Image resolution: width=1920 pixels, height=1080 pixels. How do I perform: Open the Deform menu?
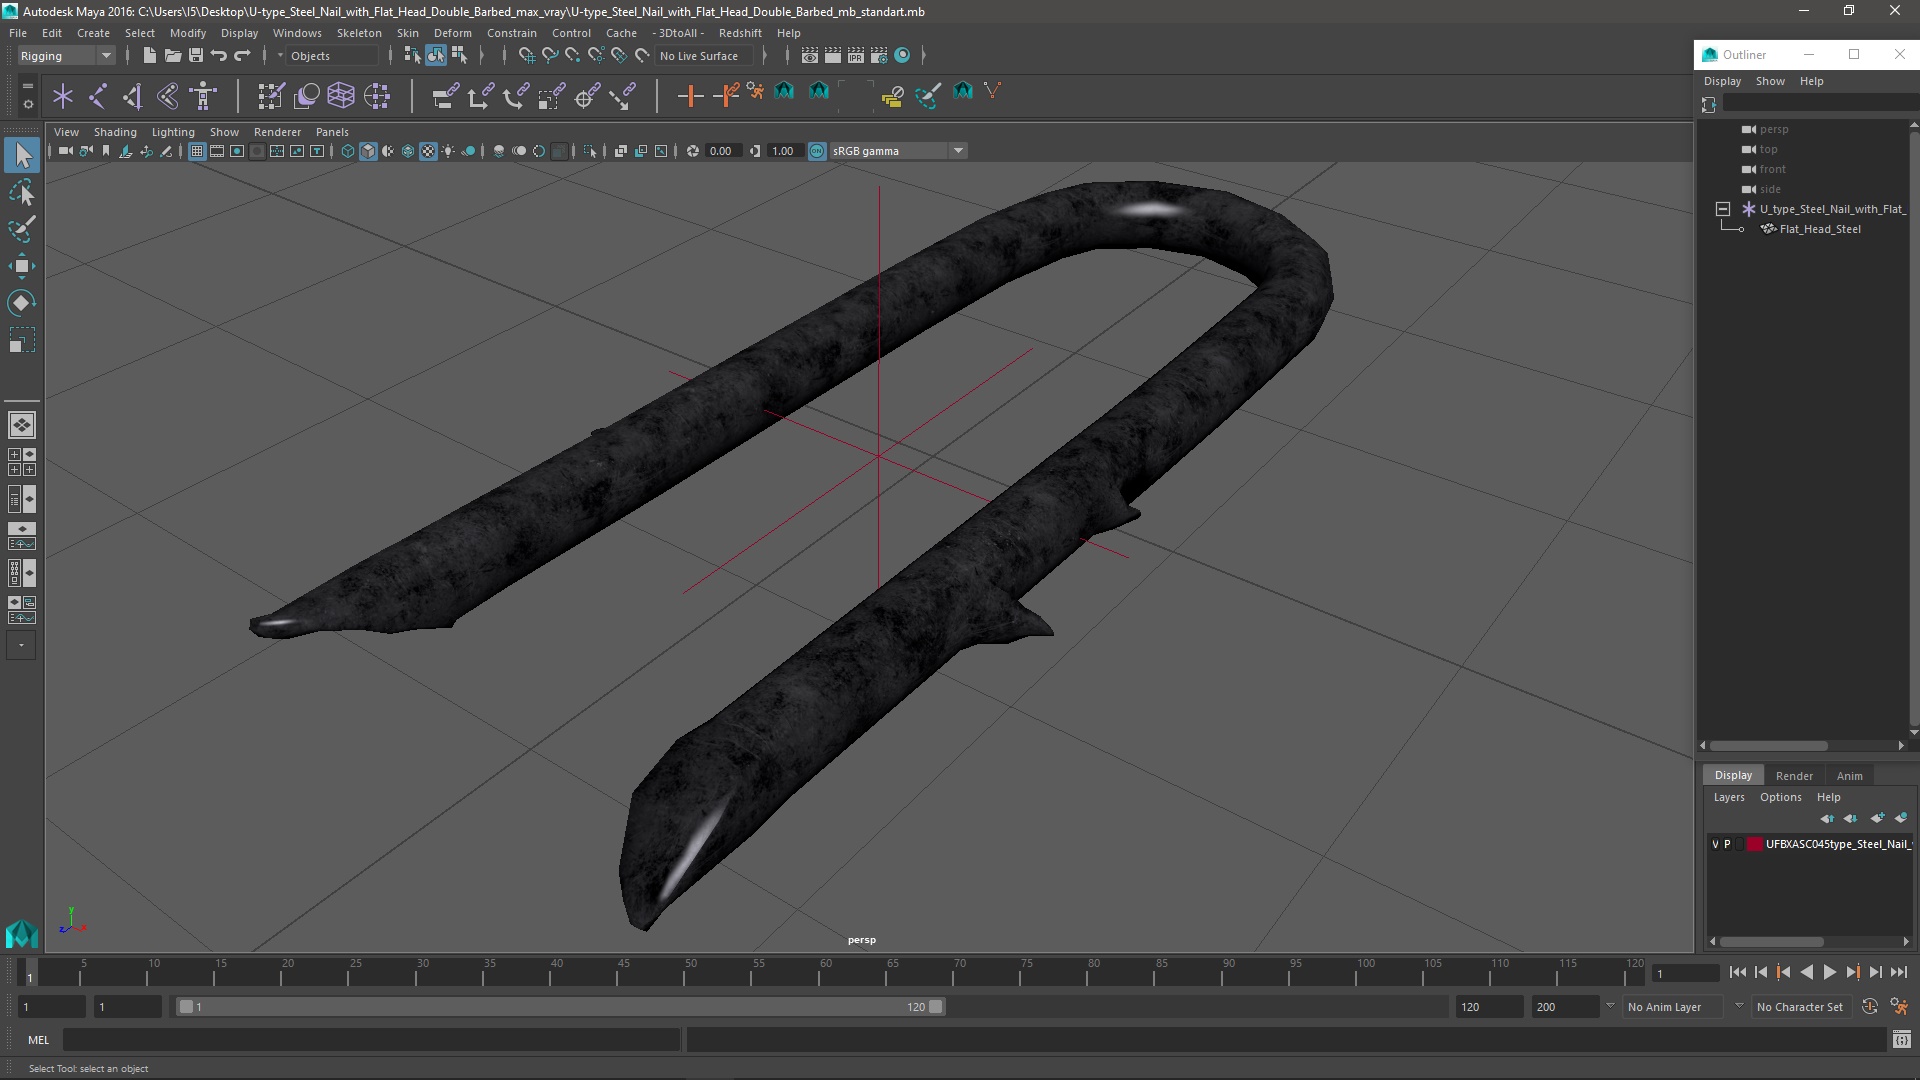tap(452, 33)
